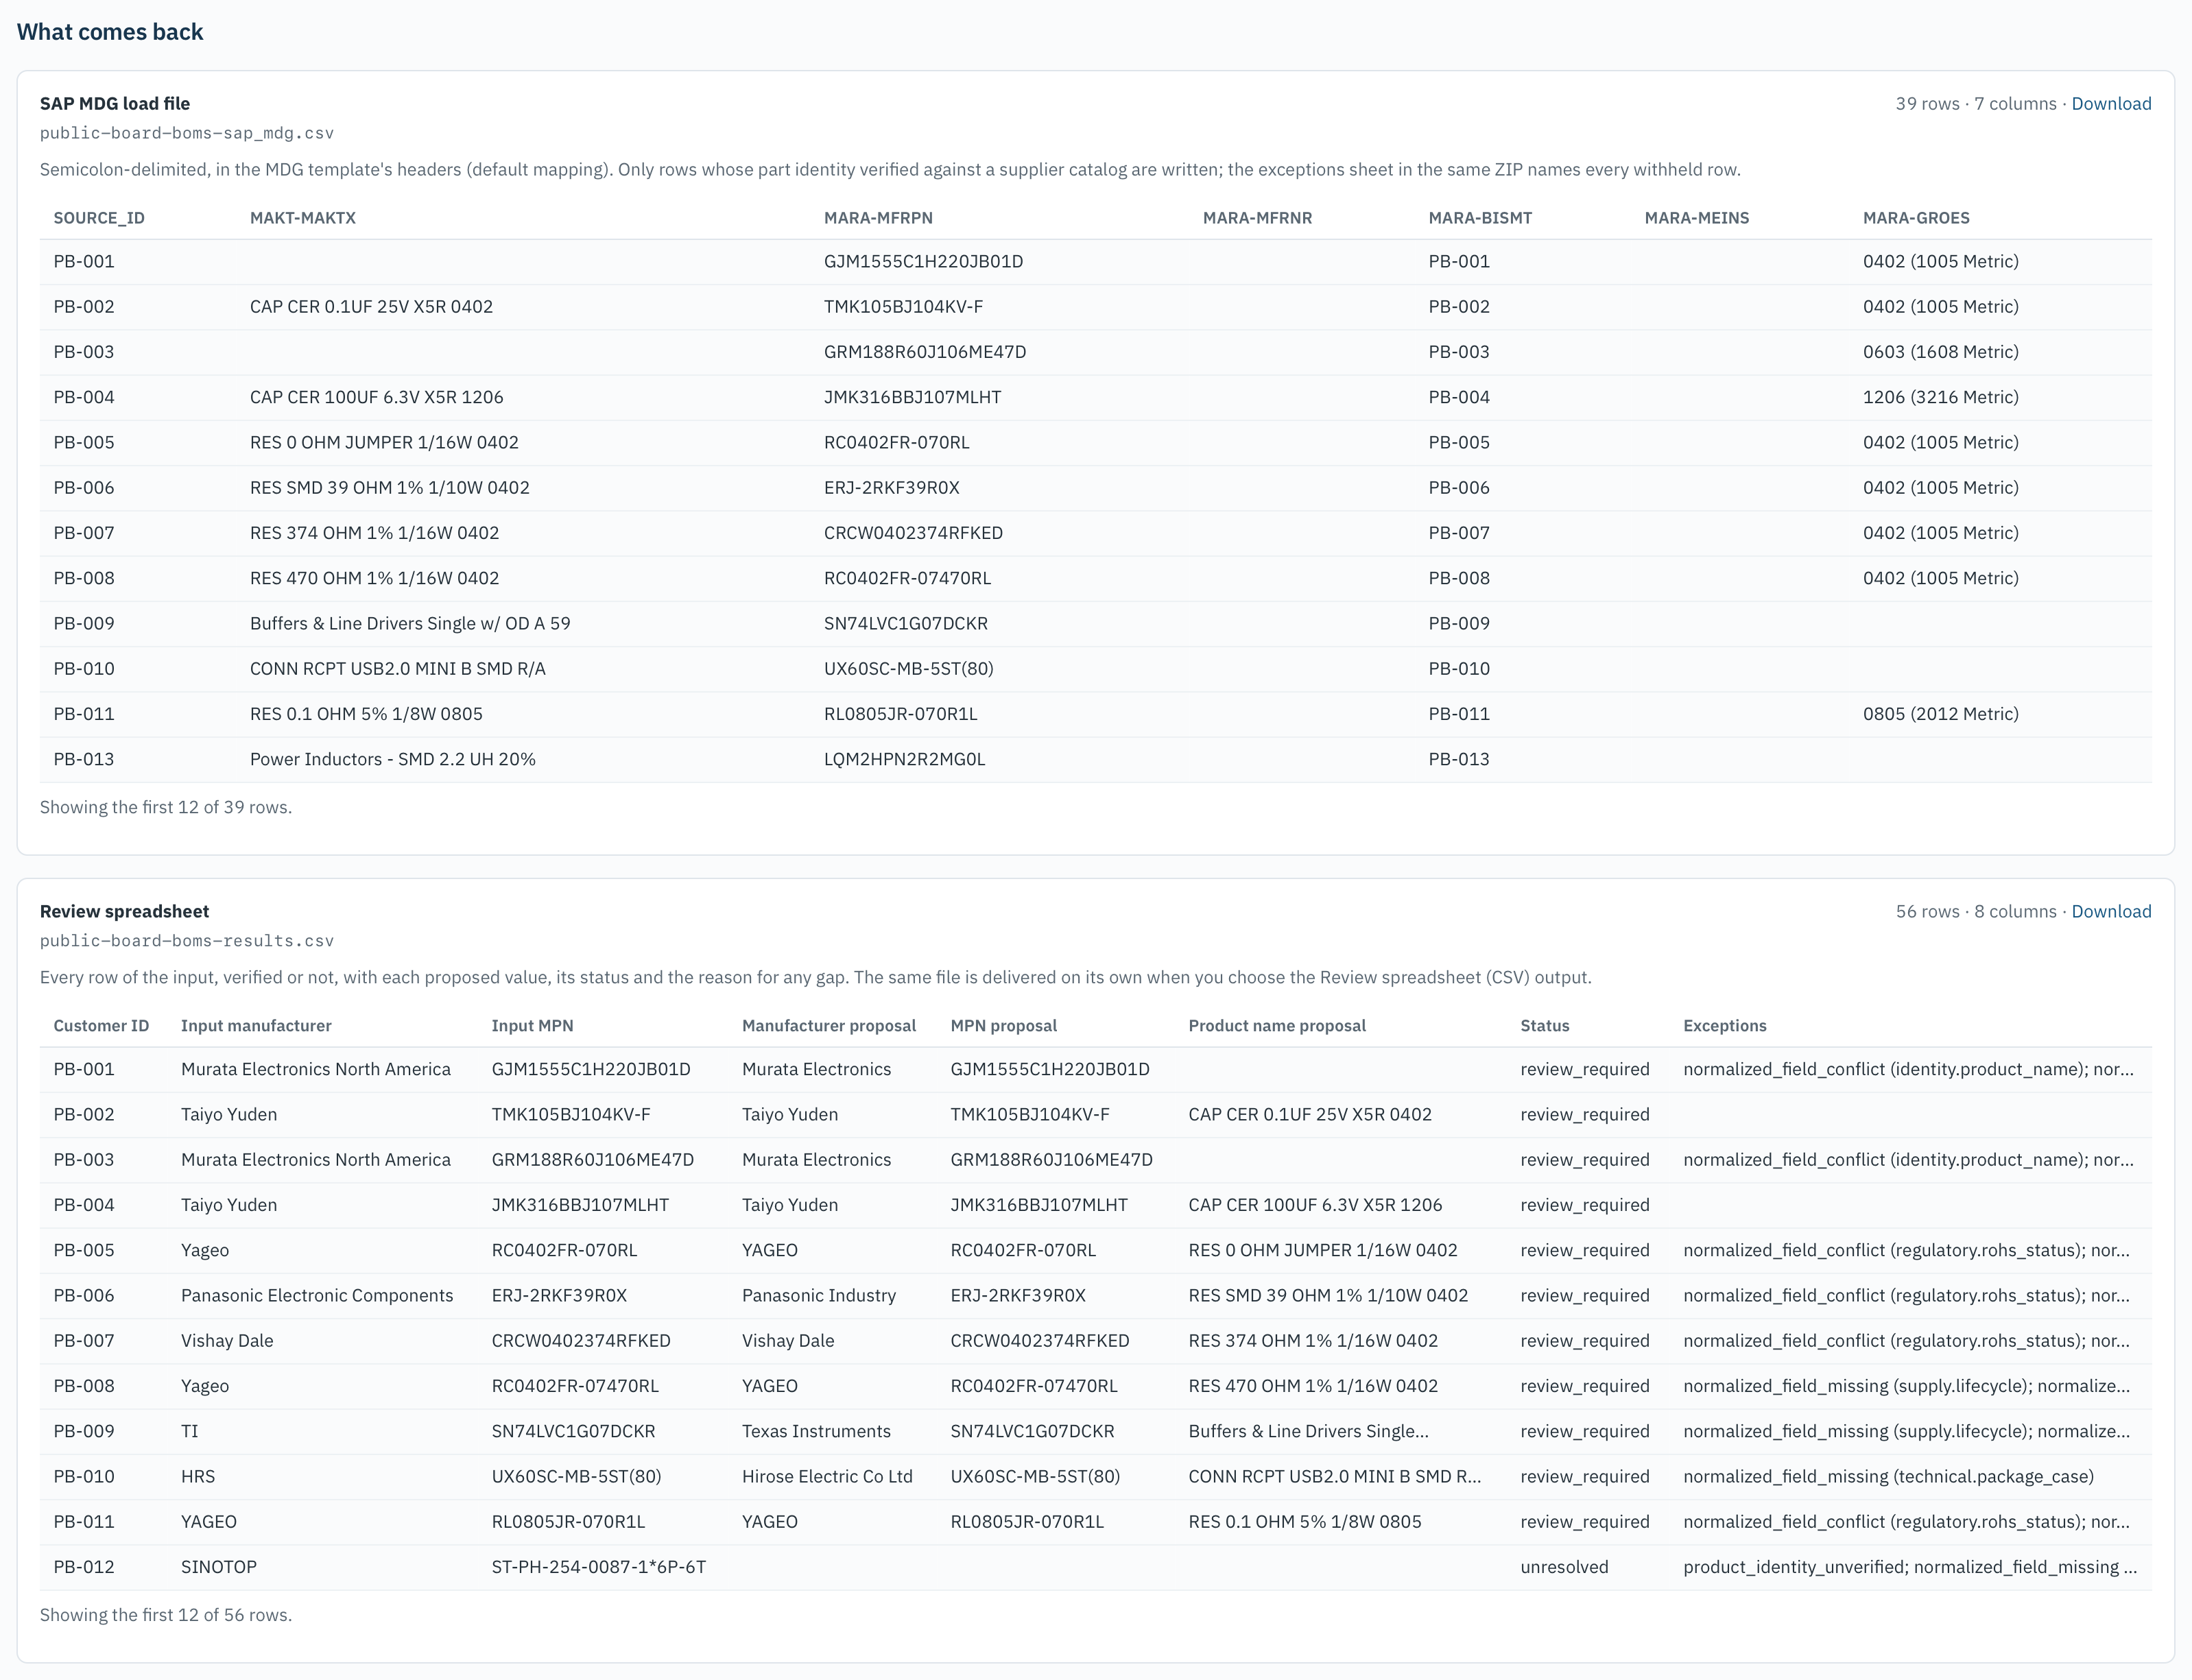Click the SINOTOP manufacturer cell
The height and width of the screenshot is (1680, 2192).
coord(219,1567)
